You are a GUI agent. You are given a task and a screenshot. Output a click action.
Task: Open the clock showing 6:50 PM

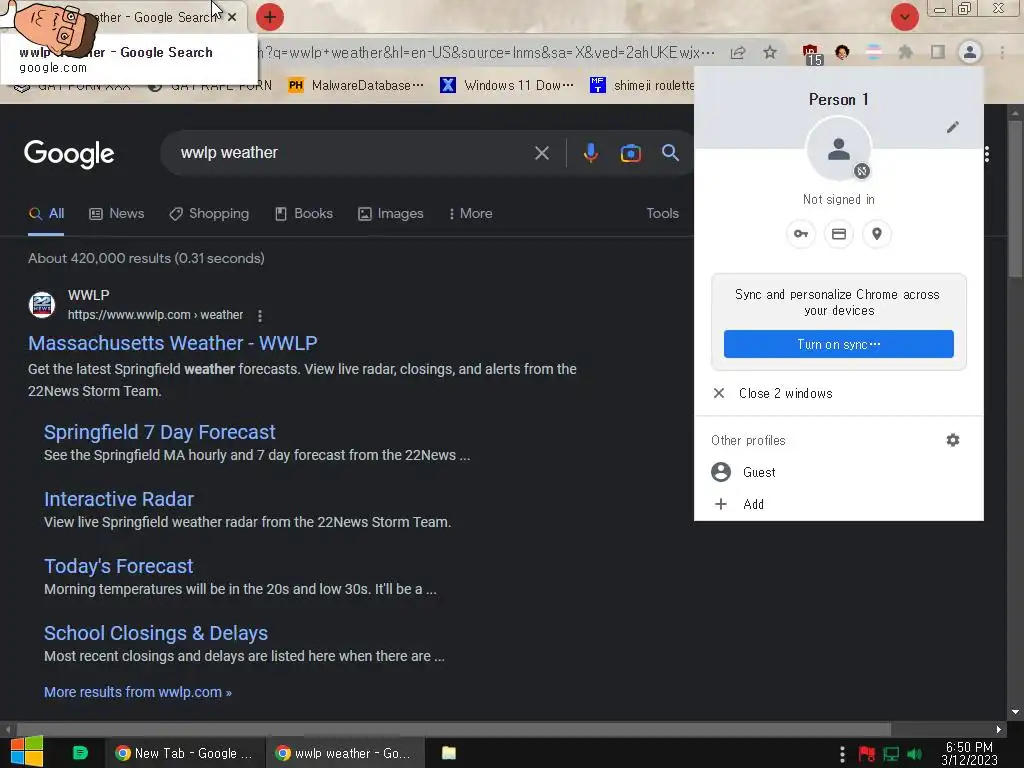[969, 753]
